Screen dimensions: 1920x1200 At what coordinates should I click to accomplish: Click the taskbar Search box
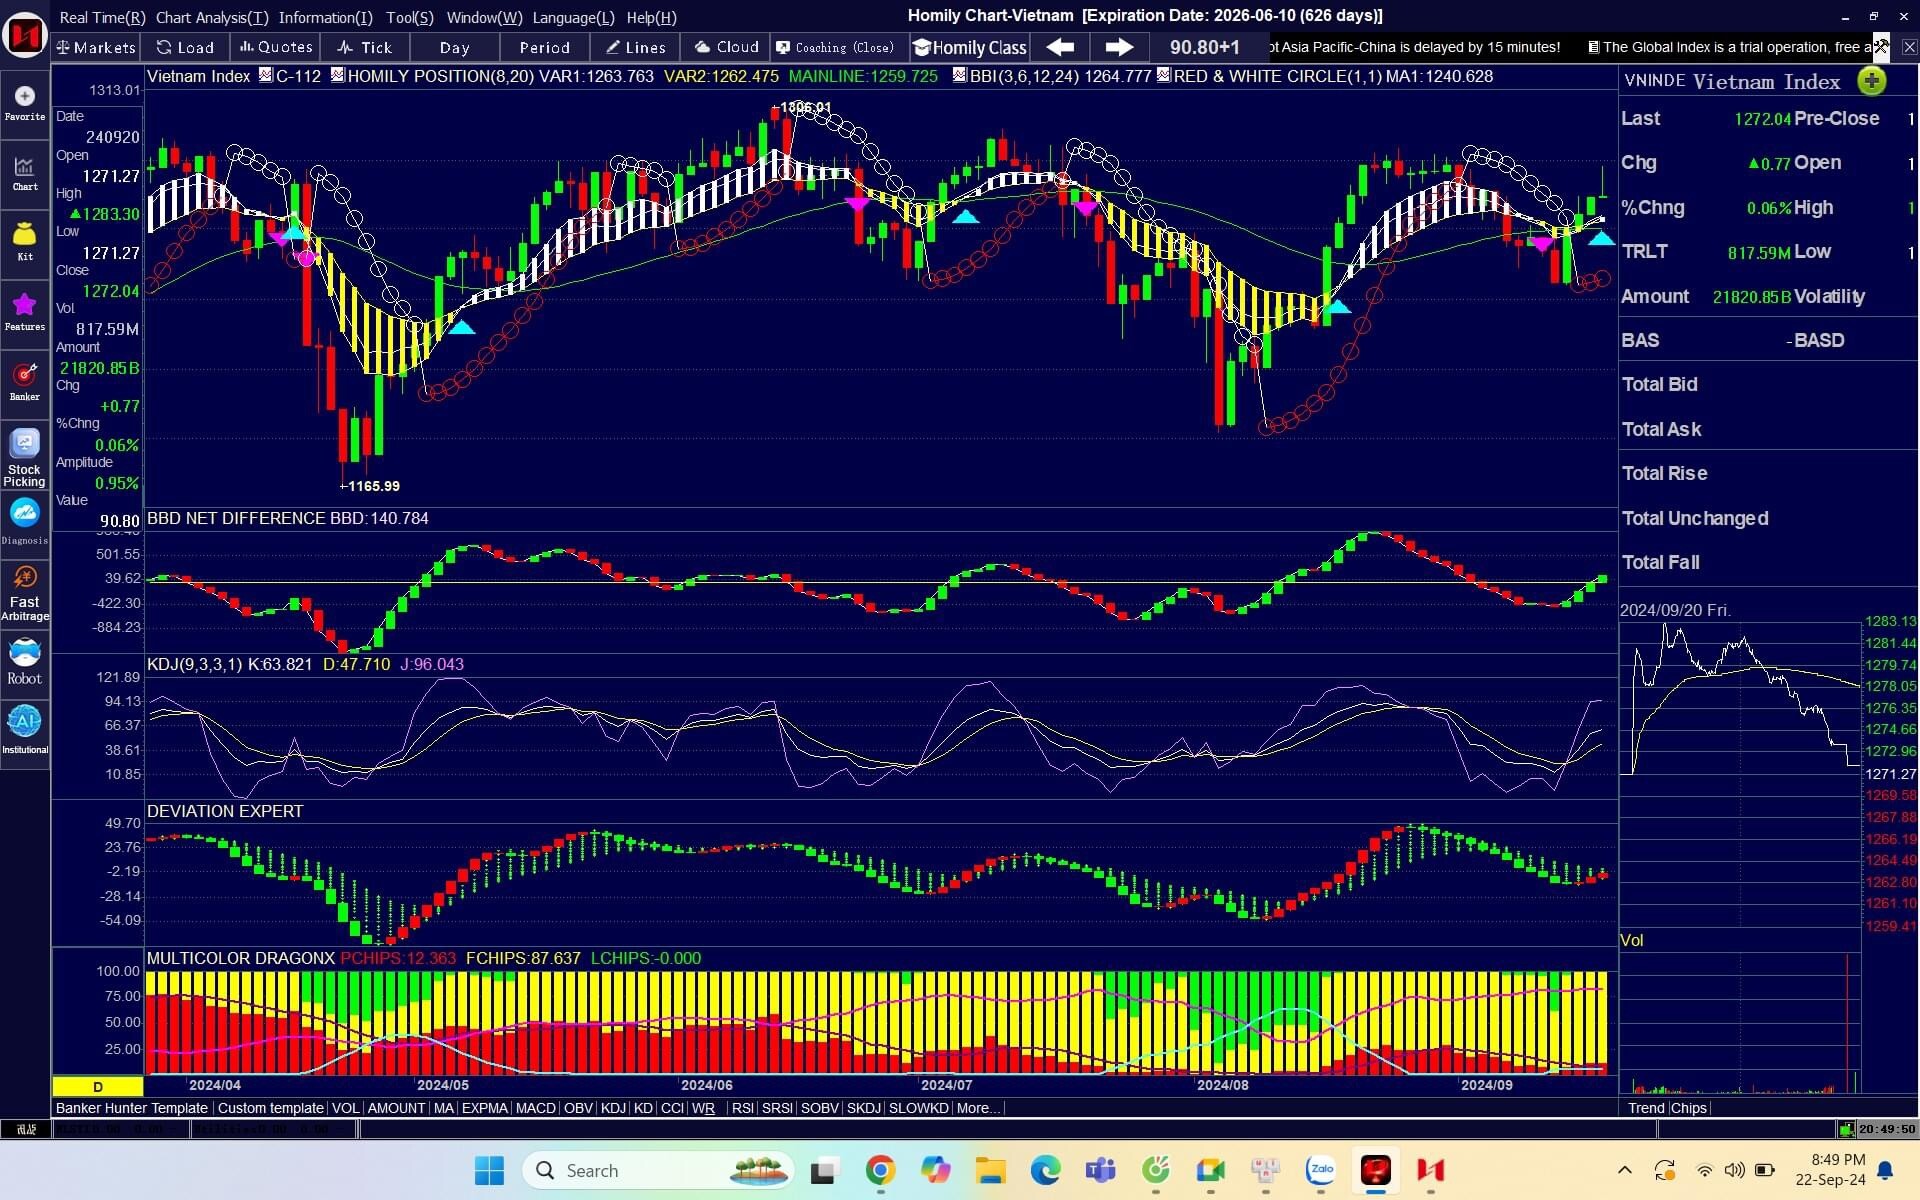click(x=658, y=1170)
